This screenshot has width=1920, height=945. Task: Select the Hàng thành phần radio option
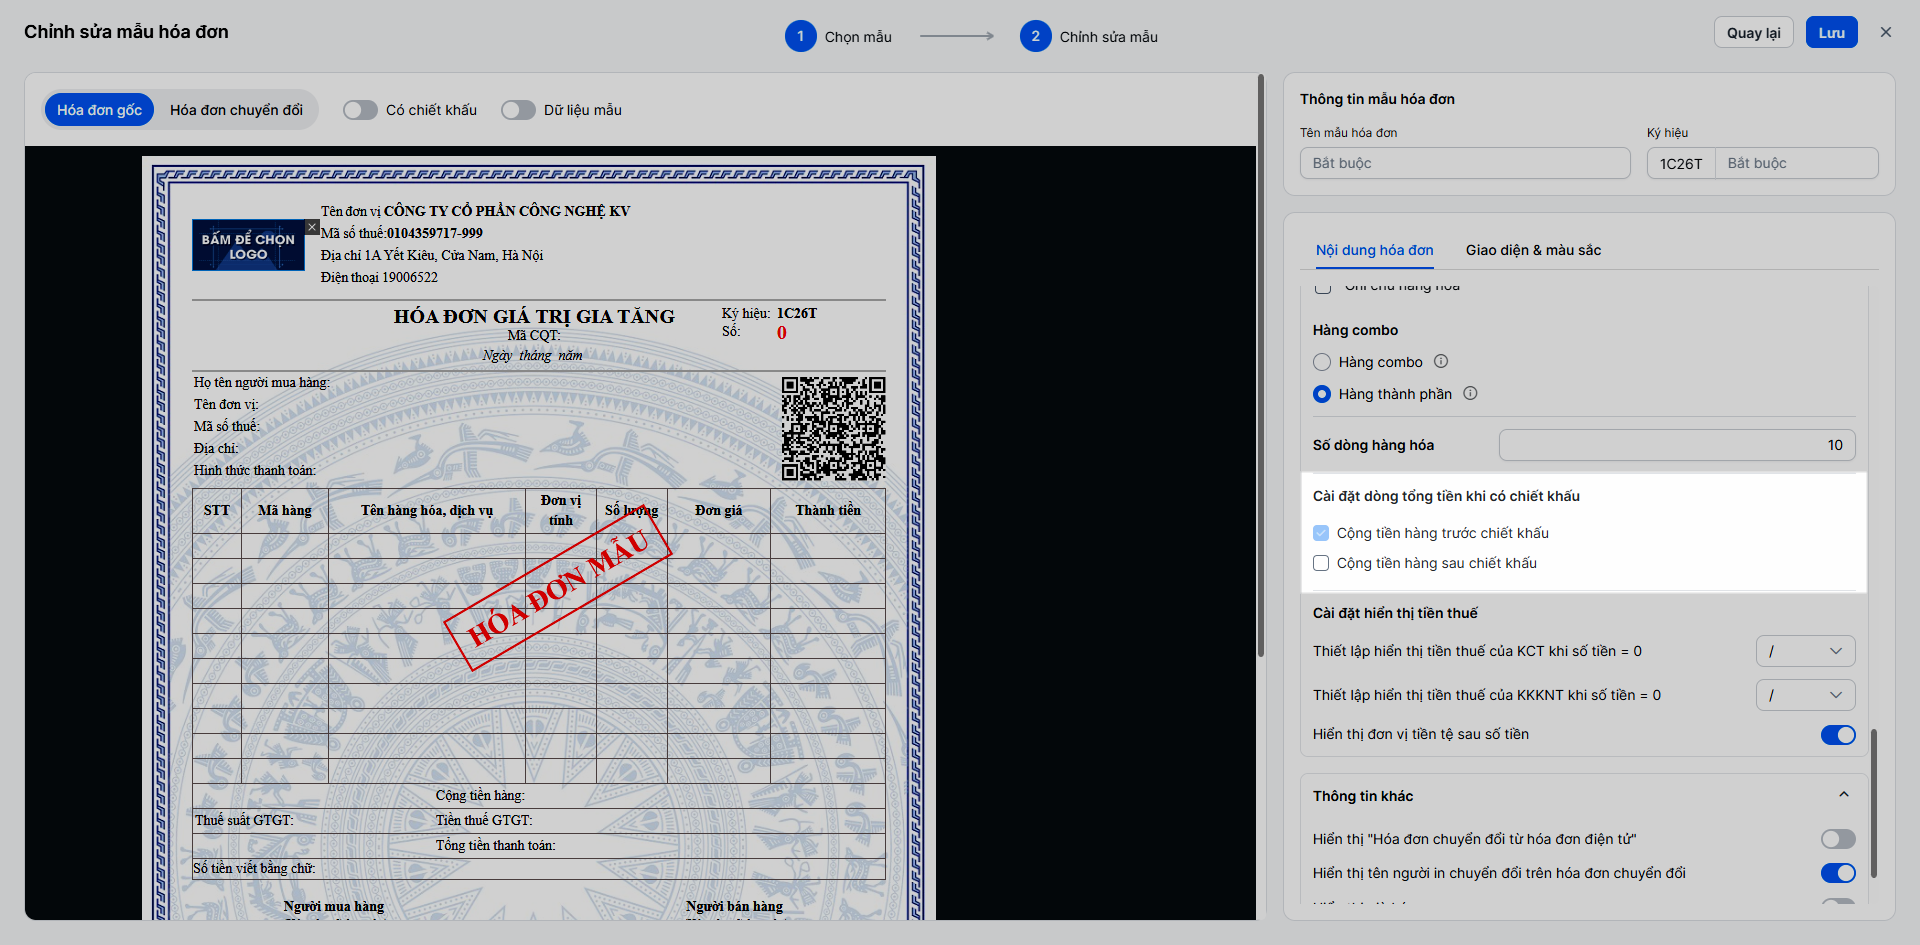(x=1322, y=394)
